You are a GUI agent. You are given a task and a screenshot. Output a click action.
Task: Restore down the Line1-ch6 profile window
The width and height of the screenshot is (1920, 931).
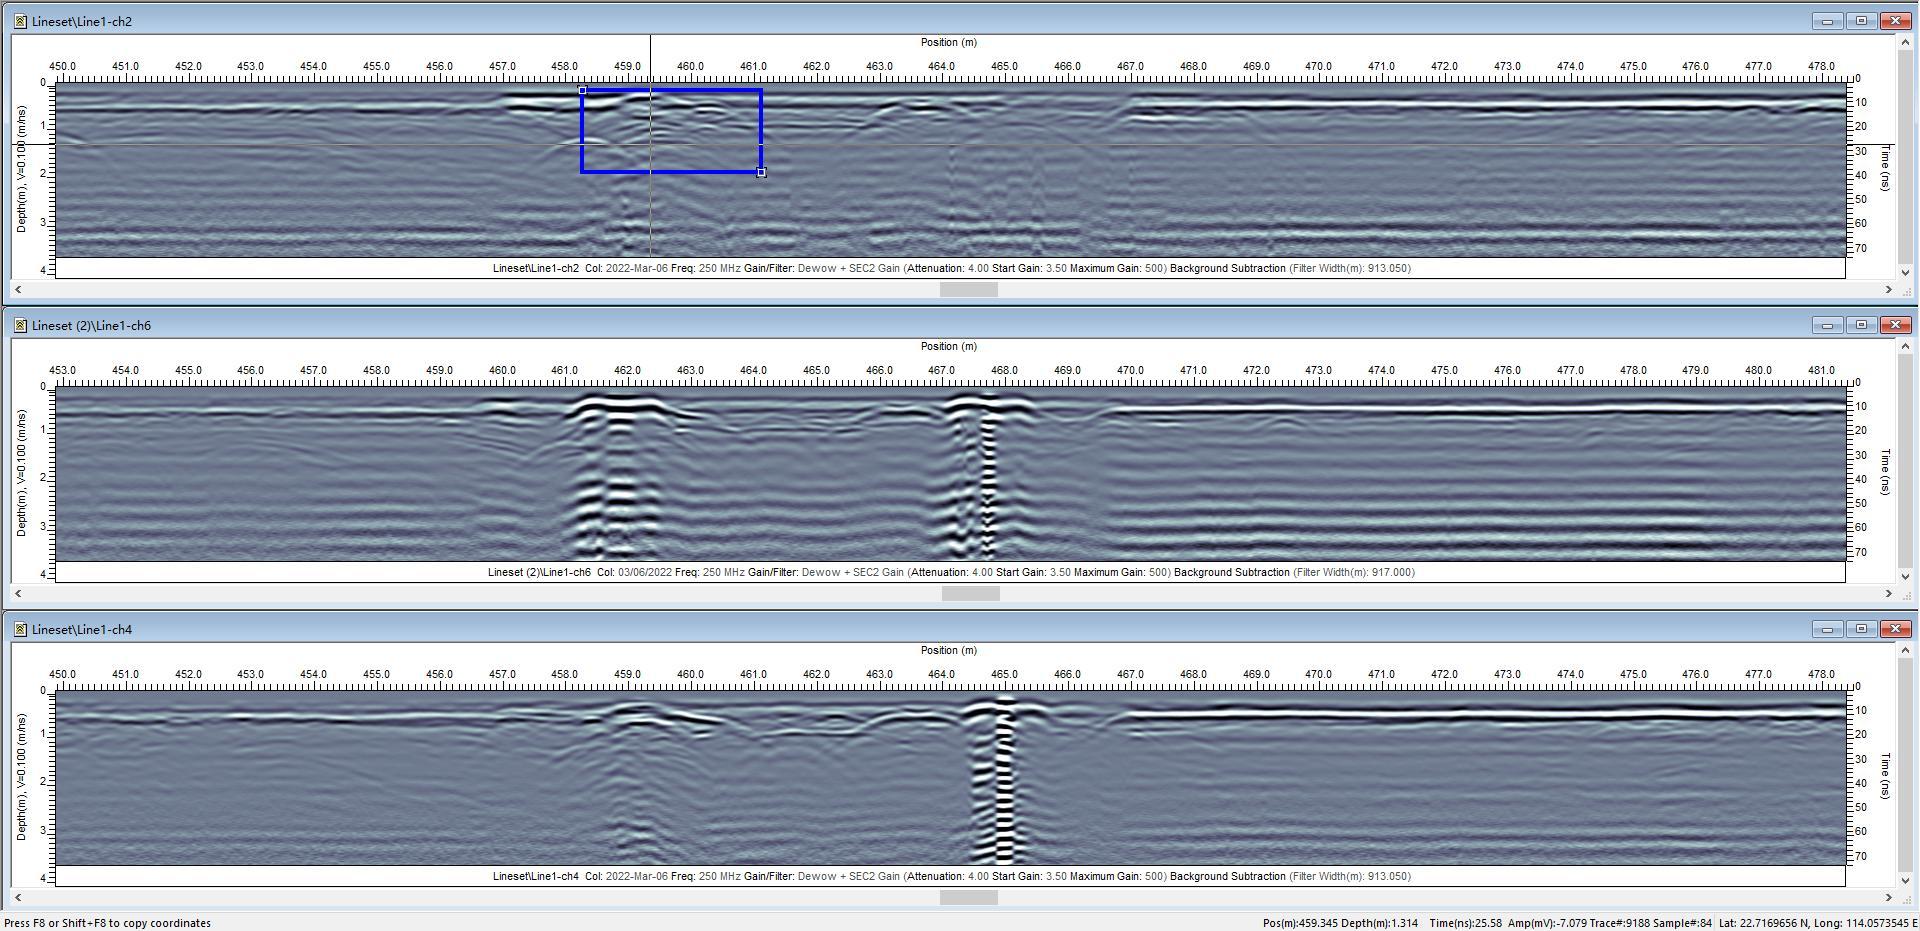(1862, 325)
